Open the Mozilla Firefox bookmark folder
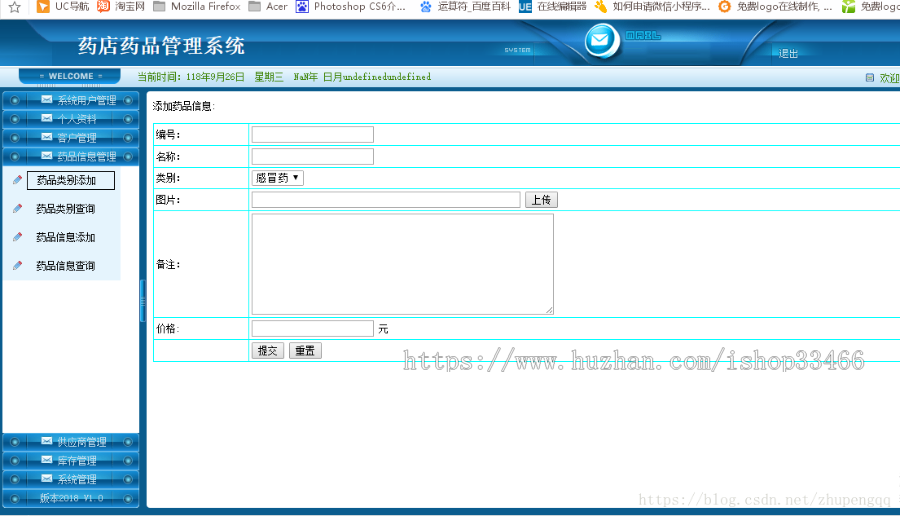 pos(197,6)
